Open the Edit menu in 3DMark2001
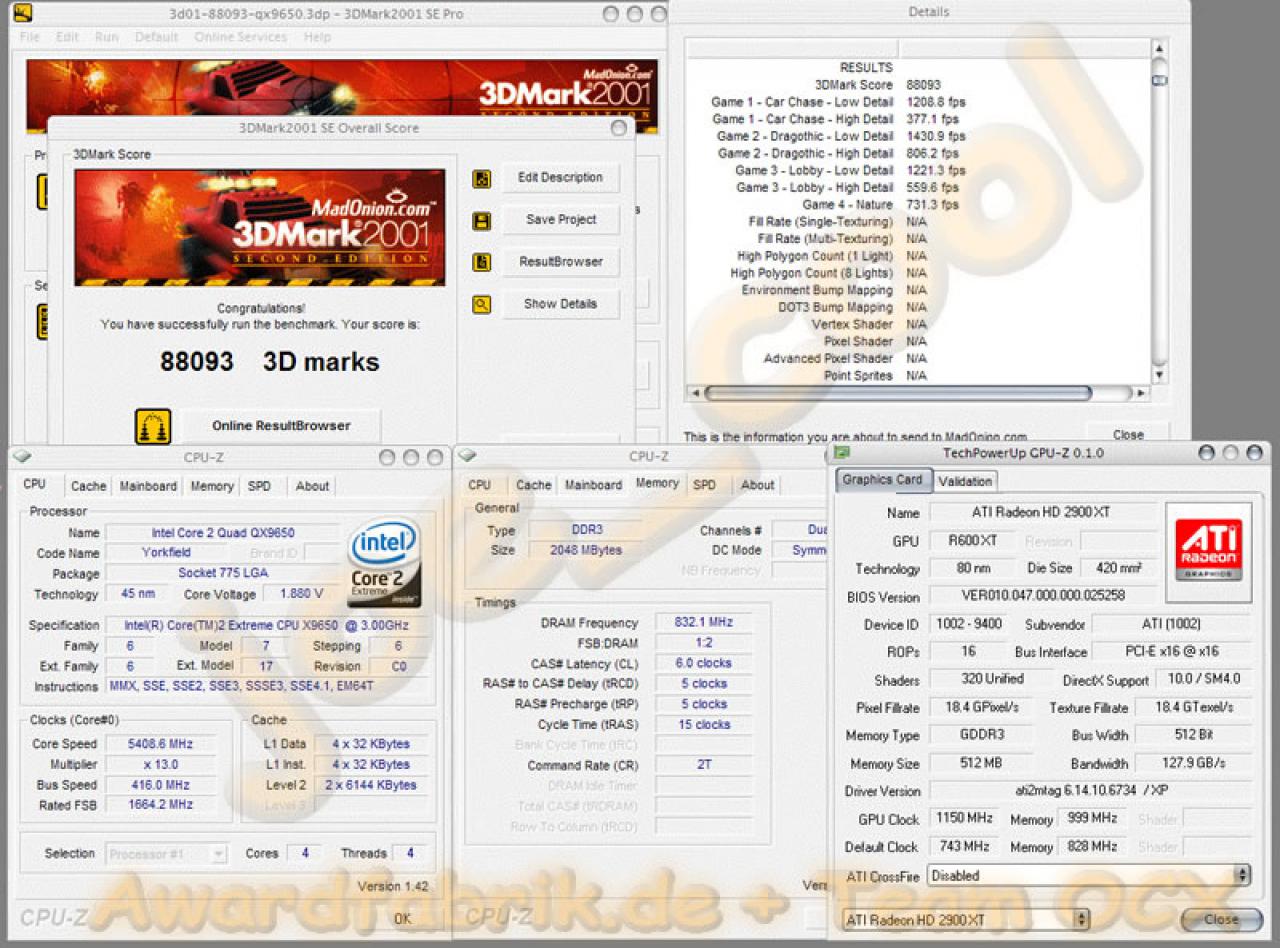 click(67, 37)
